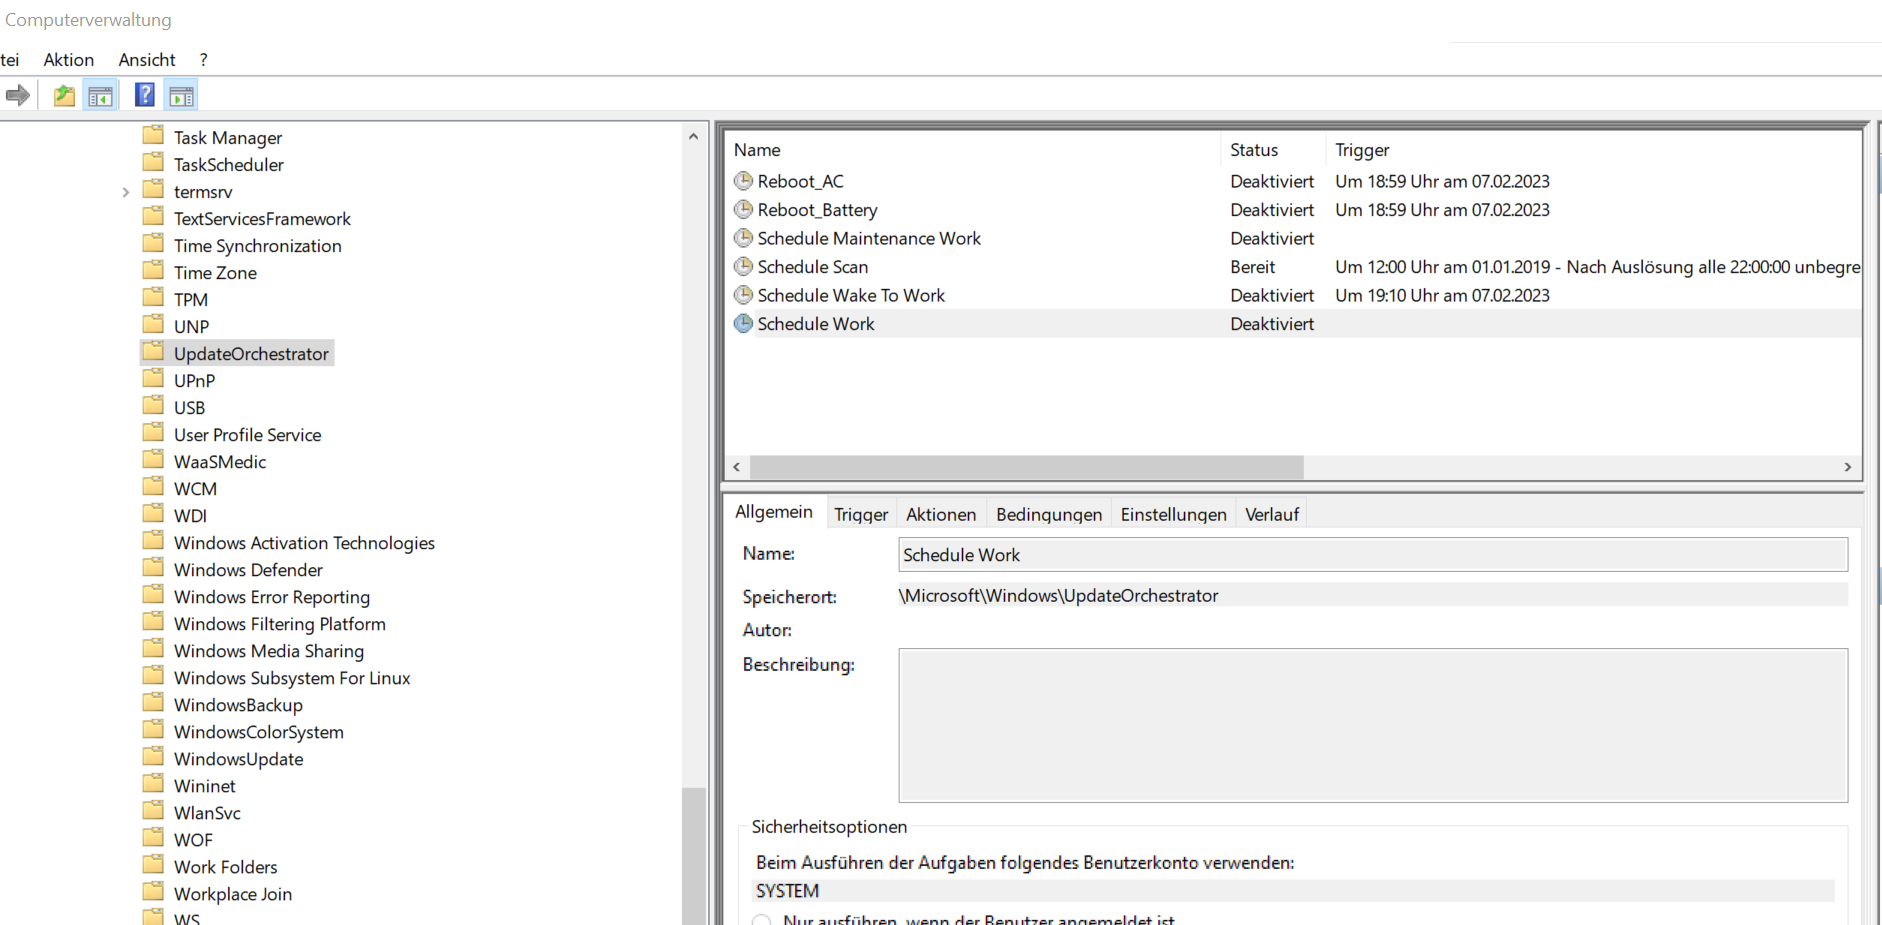1882x925 pixels.
Task: Click the Reboot_Battery task clock icon
Action: (x=743, y=210)
